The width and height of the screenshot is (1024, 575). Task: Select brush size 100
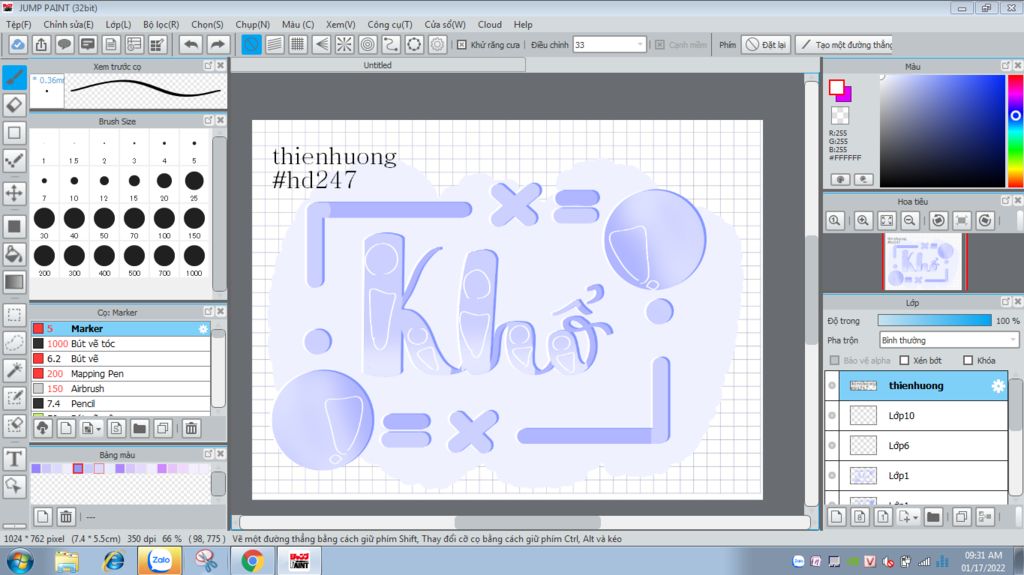[x=164, y=223]
